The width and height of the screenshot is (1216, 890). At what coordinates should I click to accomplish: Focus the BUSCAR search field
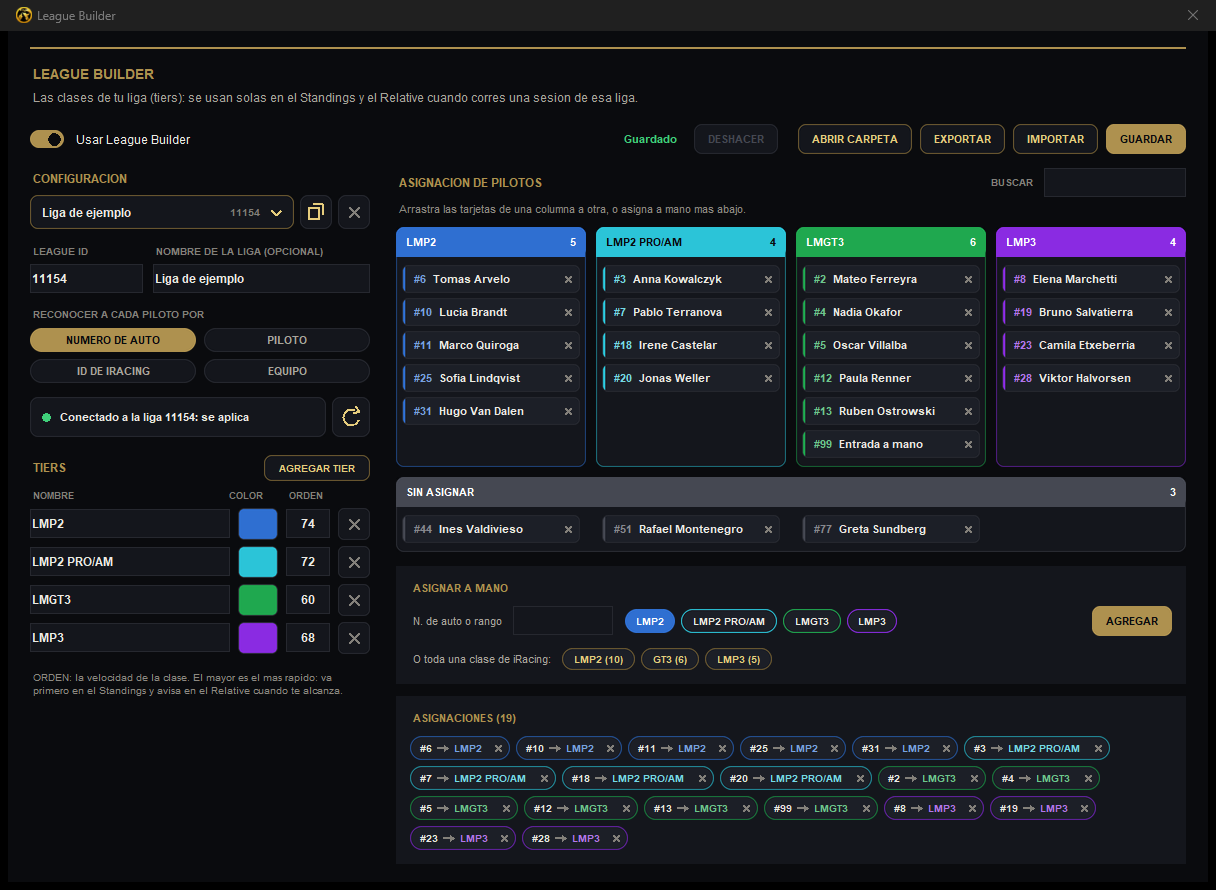tap(1115, 183)
